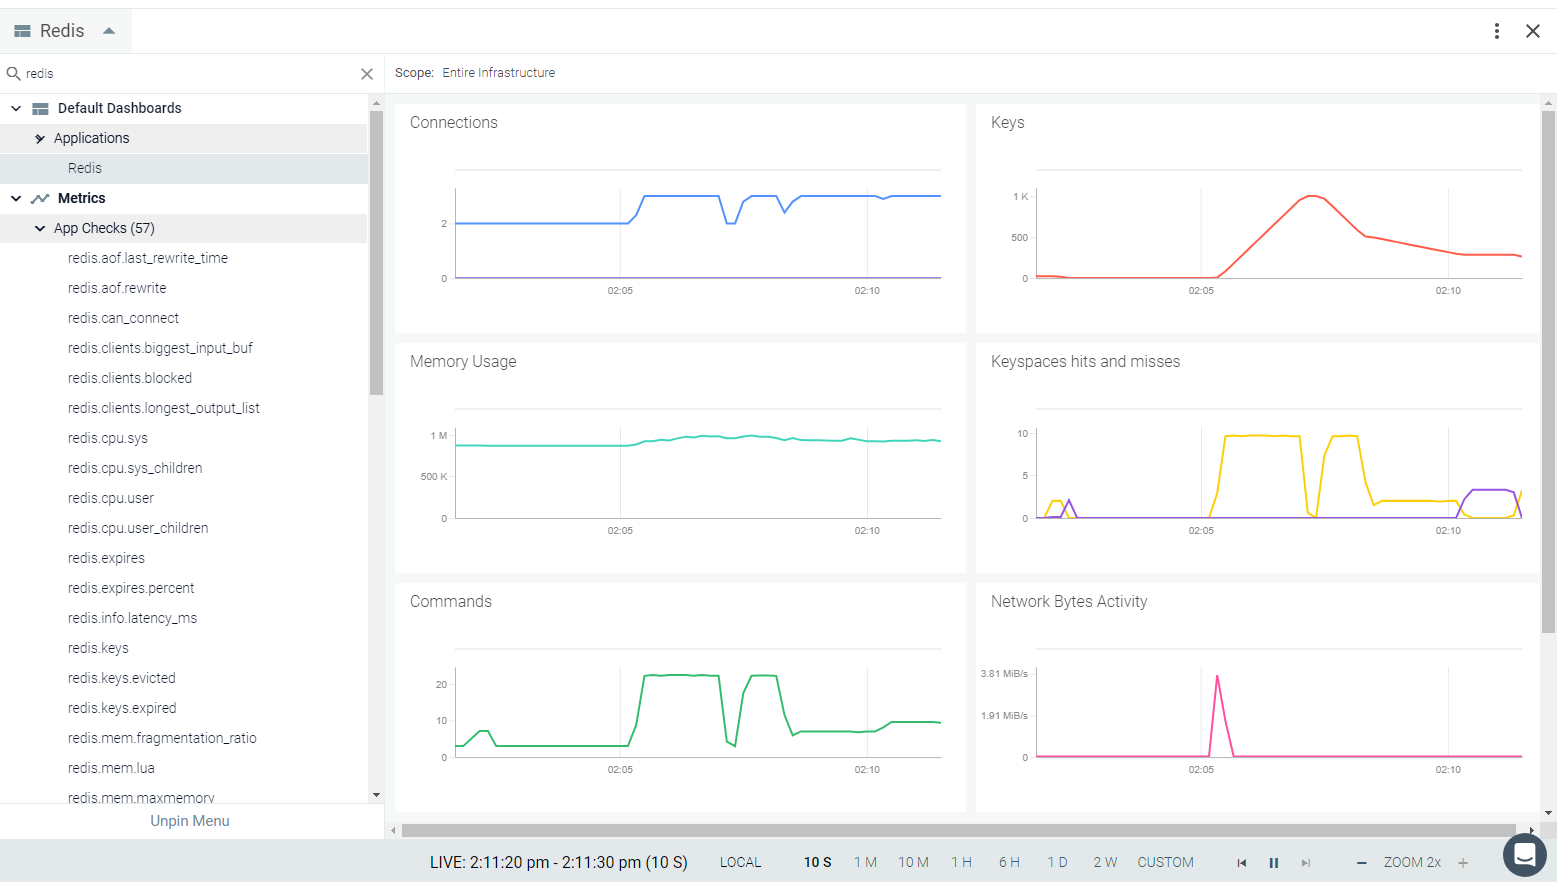Step back to previous time window
Image resolution: width=1557 pixels, height=882 pixels.
[x=1242, y=863]
